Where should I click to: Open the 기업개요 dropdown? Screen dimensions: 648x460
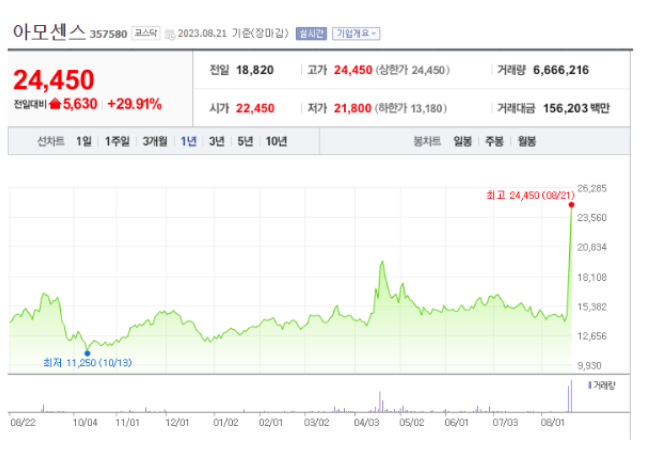356,33
